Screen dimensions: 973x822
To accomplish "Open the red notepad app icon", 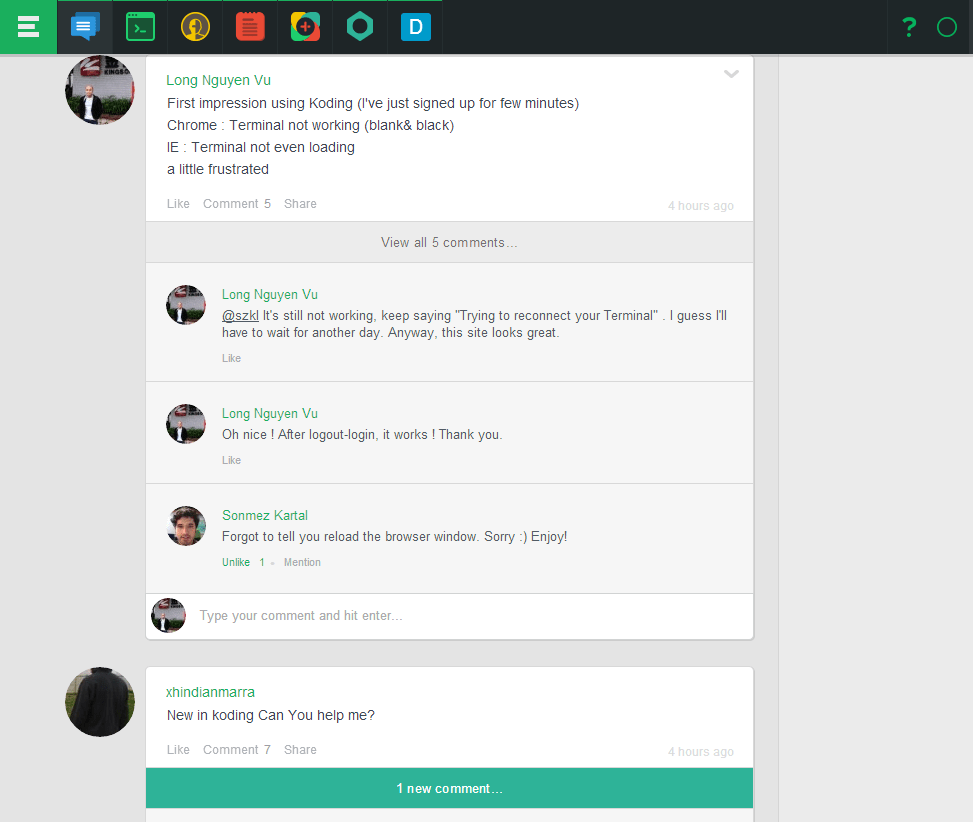I will tap(250, 27).
